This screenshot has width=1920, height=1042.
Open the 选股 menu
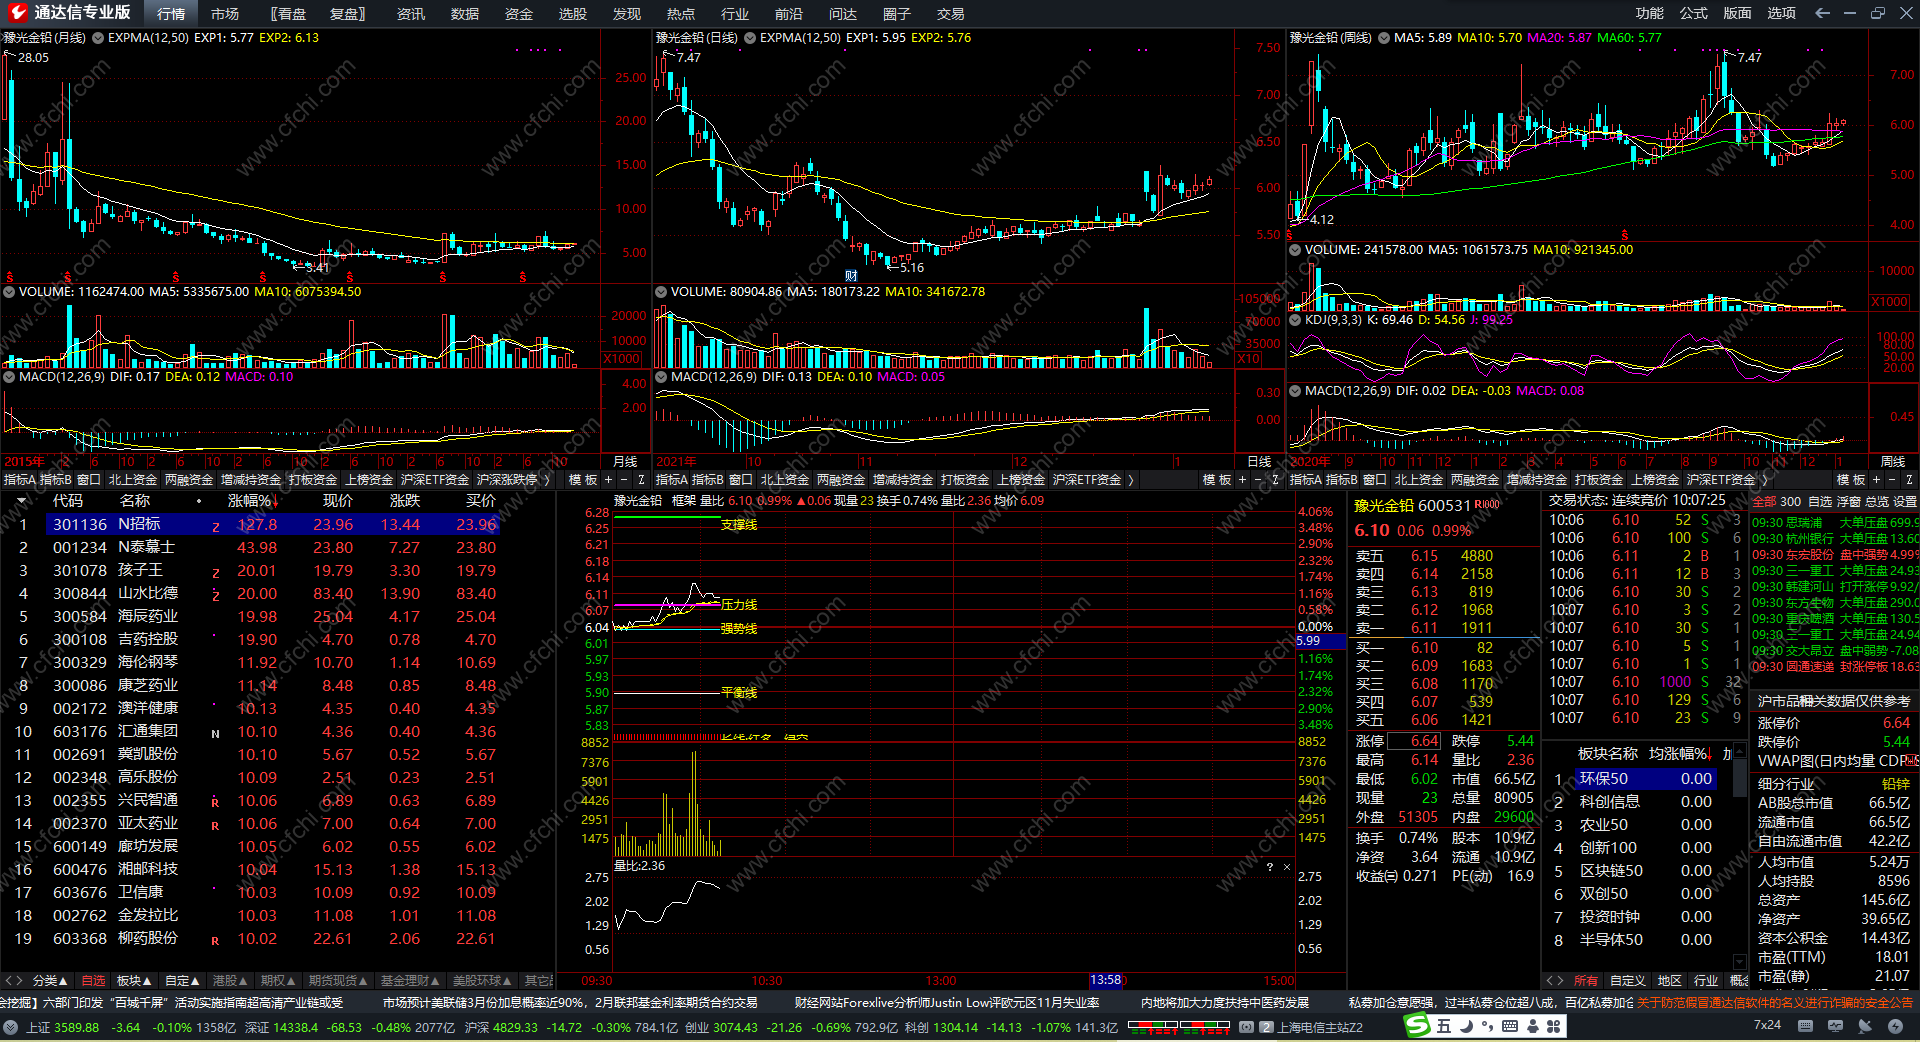click(x=573, y=14)
